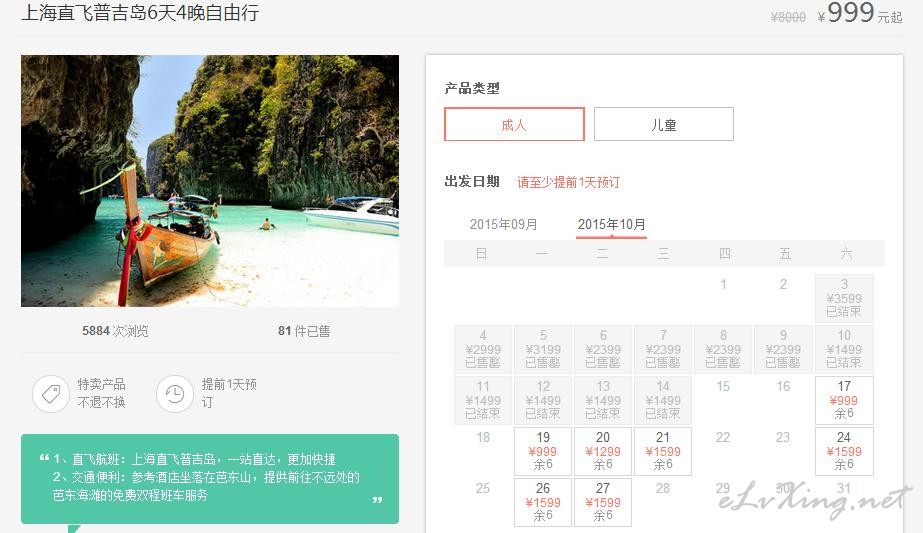Switch to the 2015年09月 month tab

(503, 224)
